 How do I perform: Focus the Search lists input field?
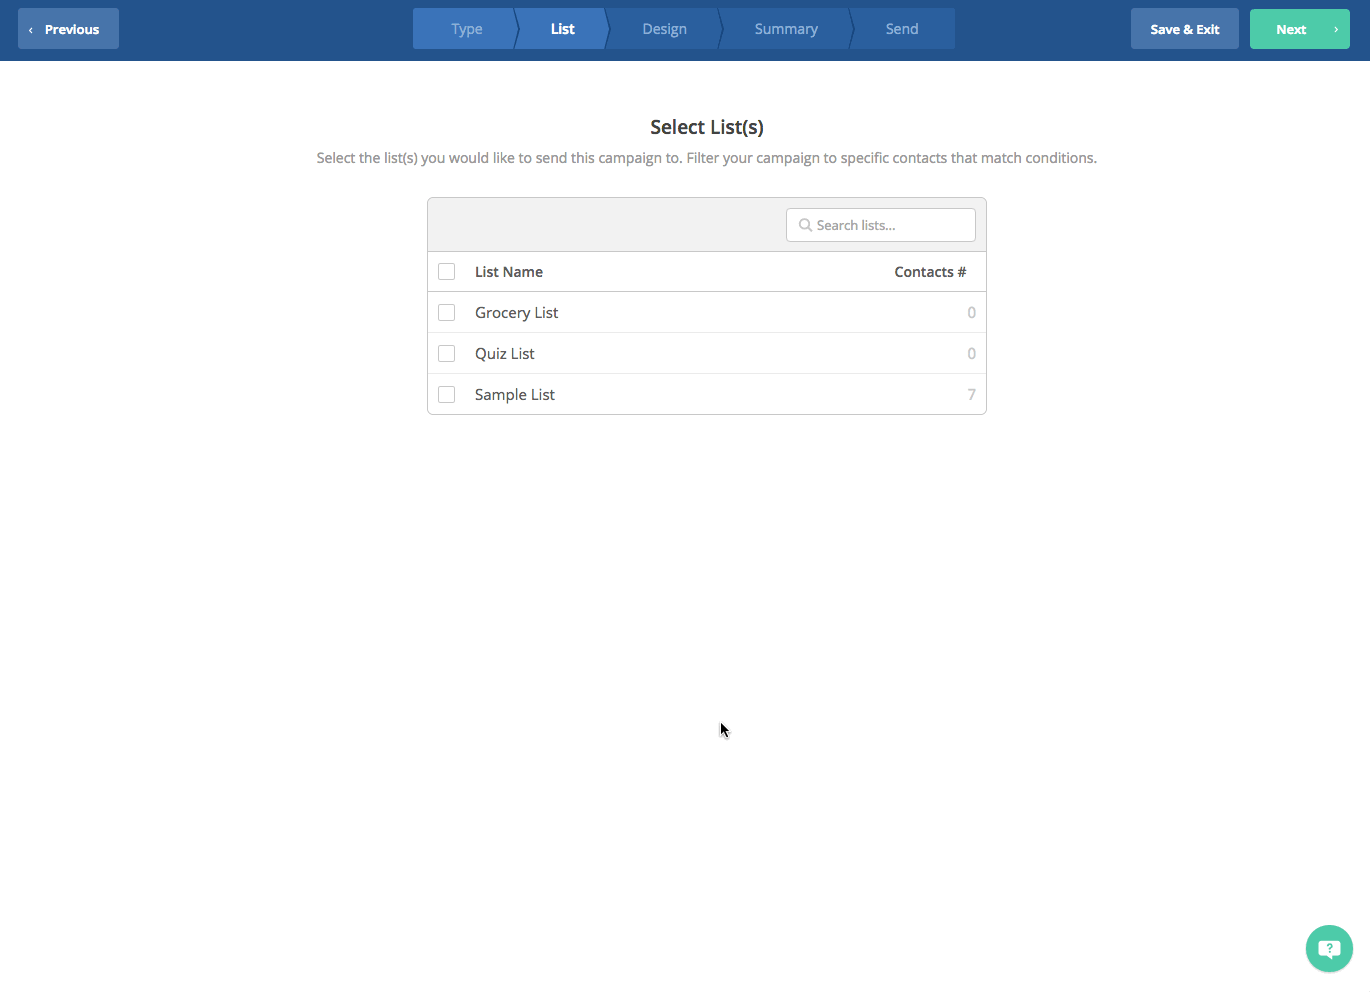click(x=890, y=225)
